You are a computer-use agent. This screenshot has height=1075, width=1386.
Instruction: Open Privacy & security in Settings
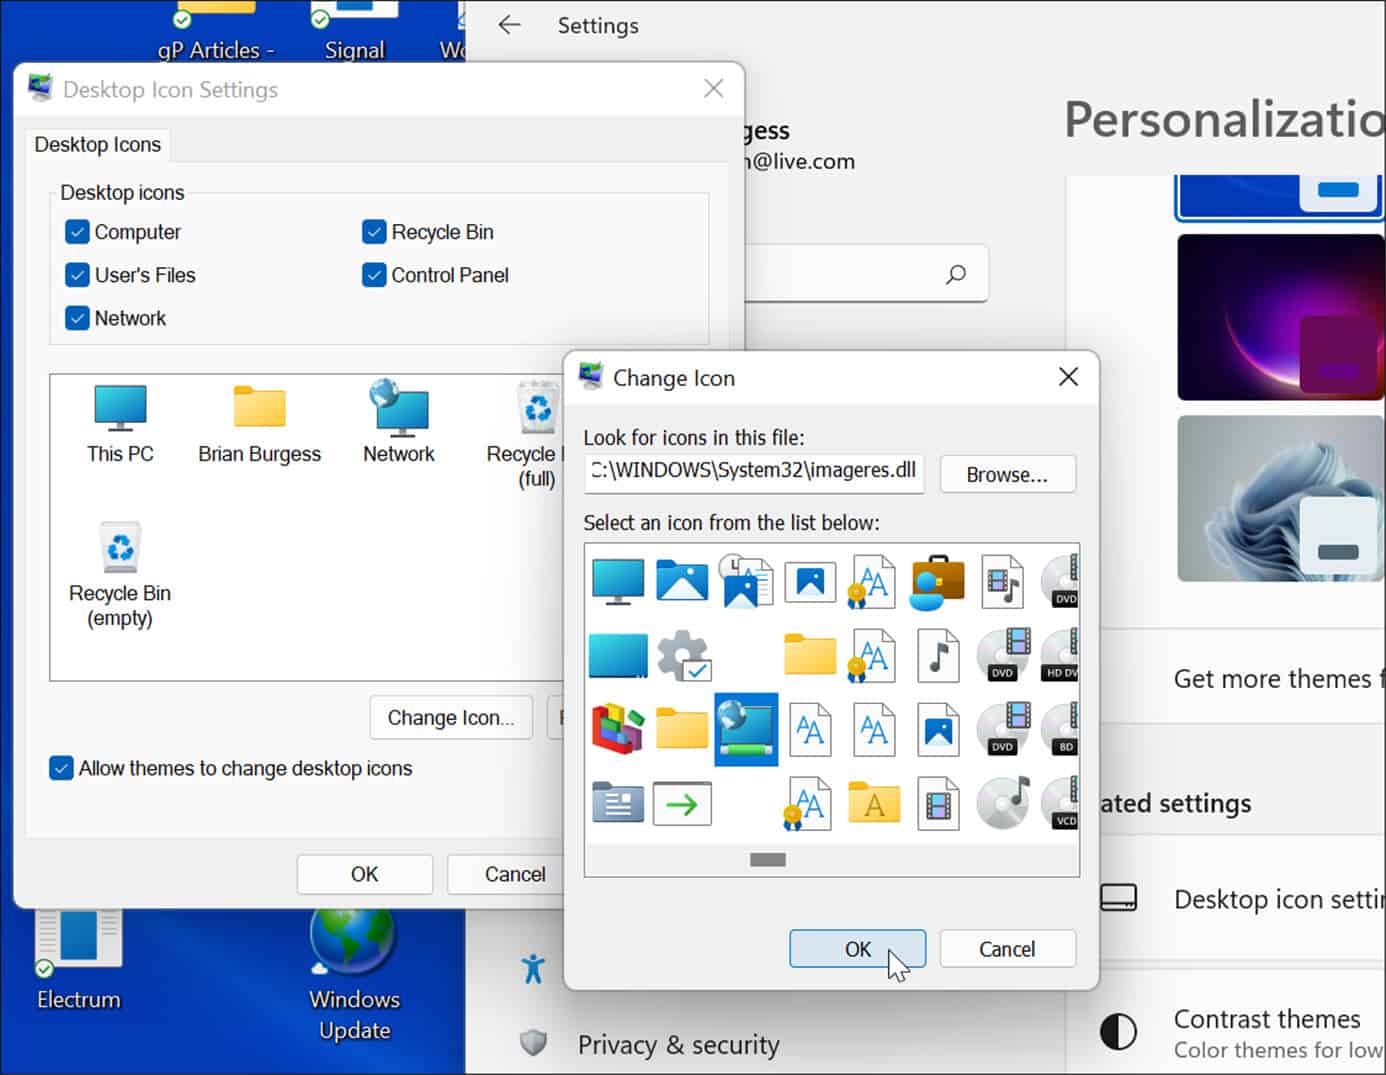pos(678,1044)
